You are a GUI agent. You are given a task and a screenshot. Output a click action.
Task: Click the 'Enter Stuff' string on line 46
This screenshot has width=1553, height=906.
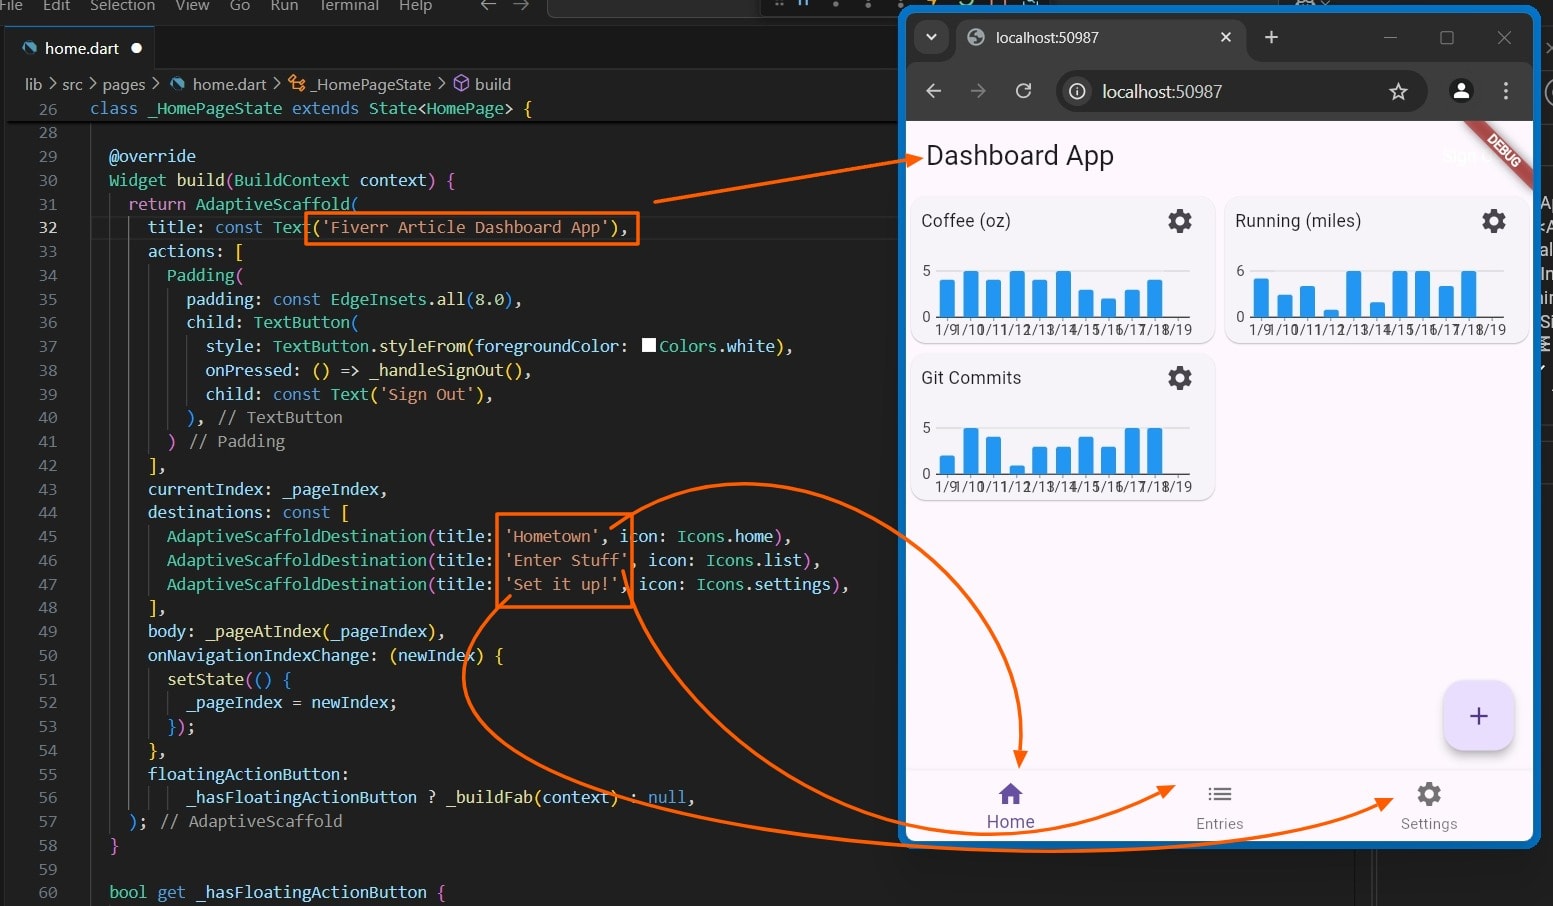567,560
